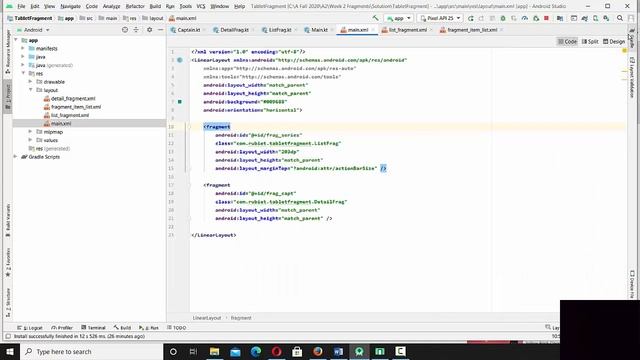Collapse the app module node
Viewport: 640px width, 360px height.
point(16,40)
